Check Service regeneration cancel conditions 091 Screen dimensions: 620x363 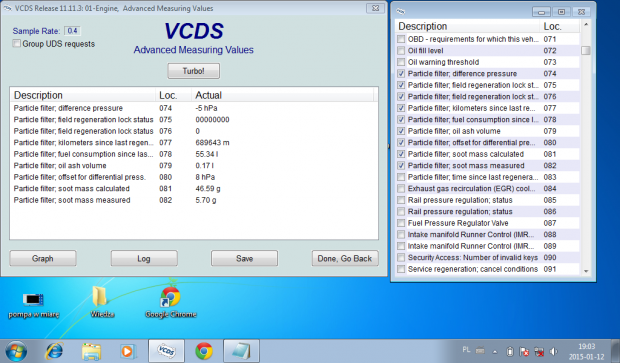tap(401, 269)
